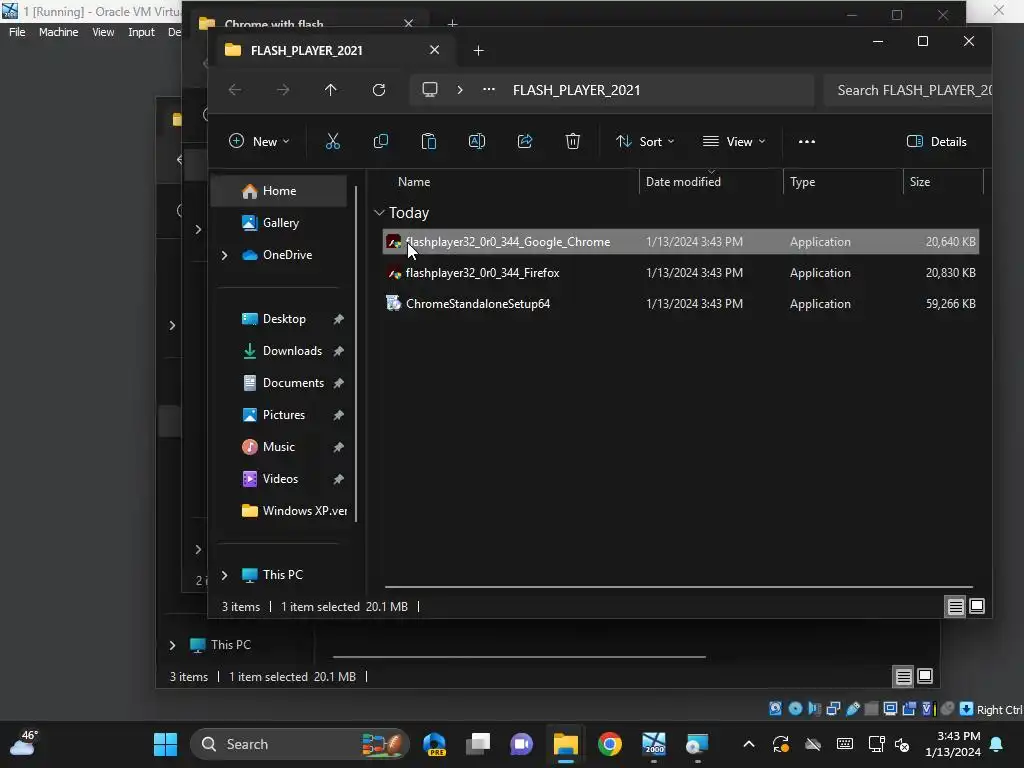The image size is (1024, 768).
Task: Open the New dropdown menu
Action: (x=259, y=141)
